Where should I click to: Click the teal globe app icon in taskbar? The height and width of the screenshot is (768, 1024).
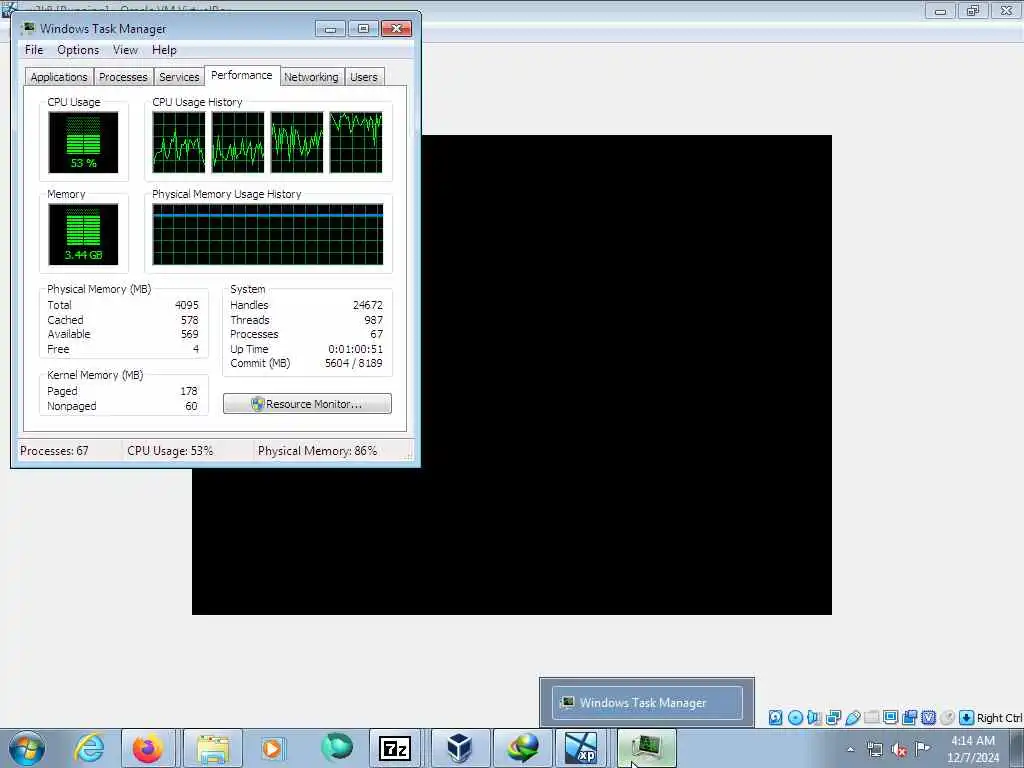[x=337, y=747]
